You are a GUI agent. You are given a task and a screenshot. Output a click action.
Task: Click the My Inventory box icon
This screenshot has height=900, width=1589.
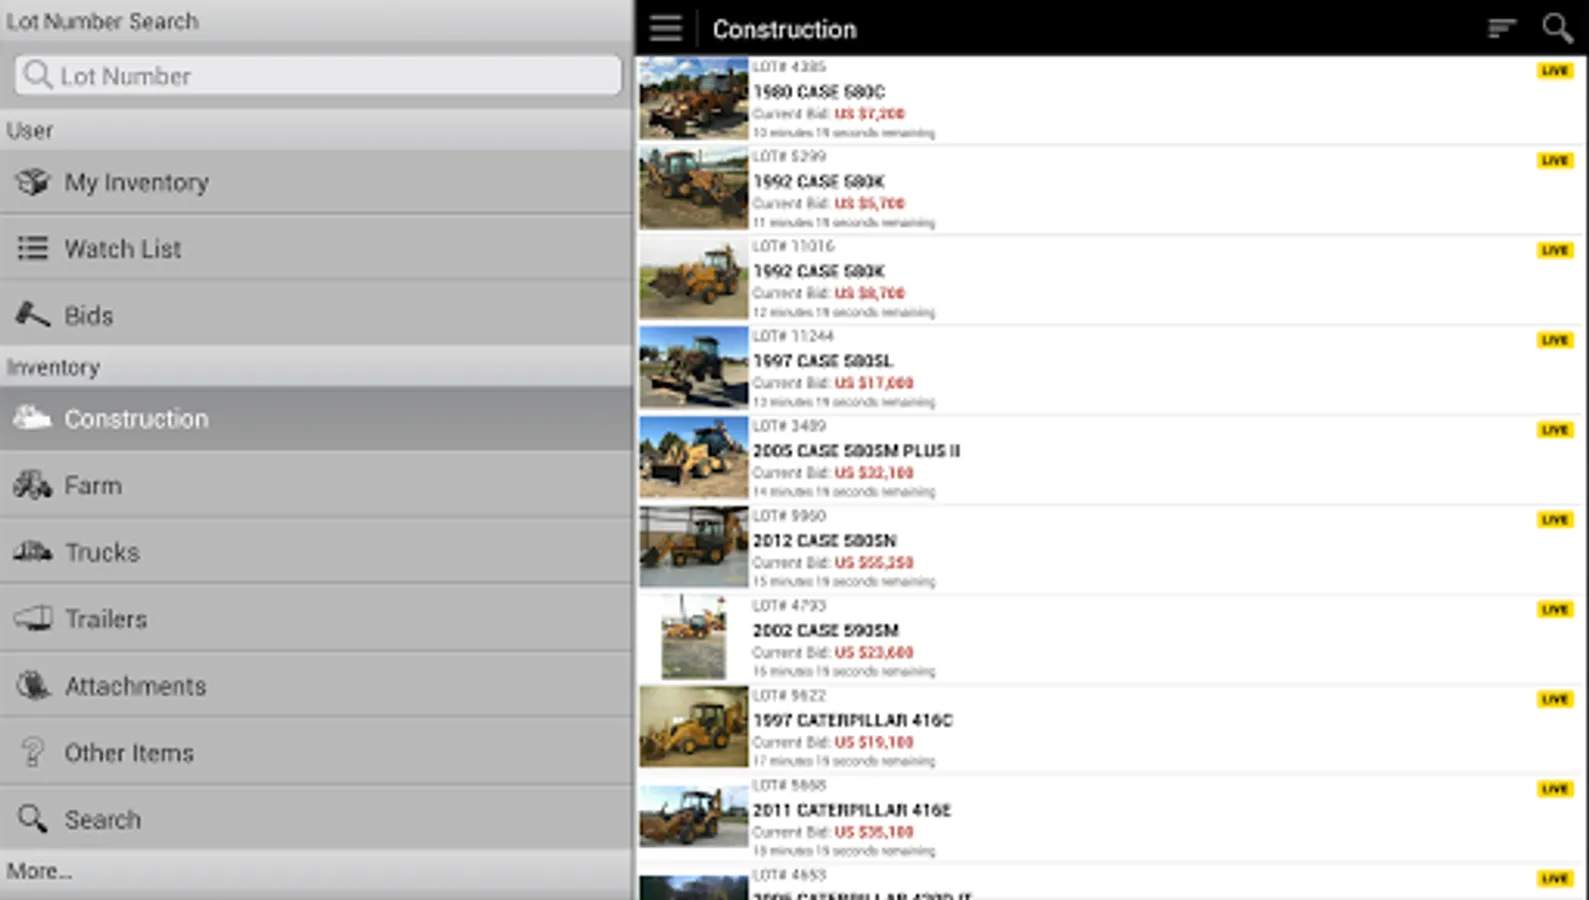point(33,182)
